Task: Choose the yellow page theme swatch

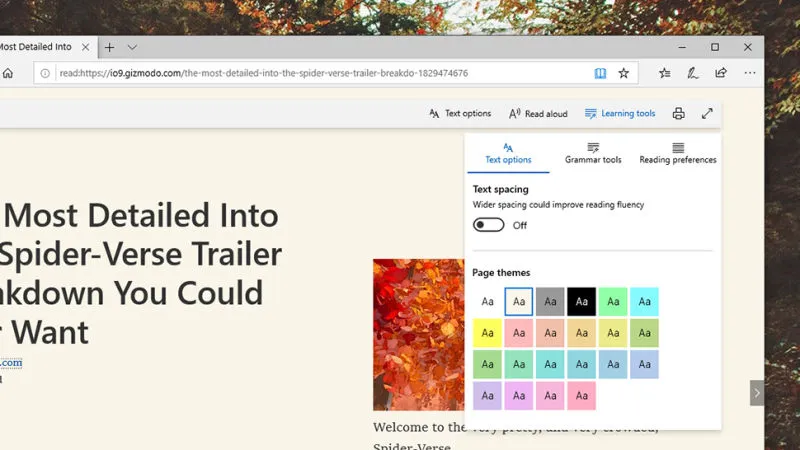Action: [x=487, y=333]
